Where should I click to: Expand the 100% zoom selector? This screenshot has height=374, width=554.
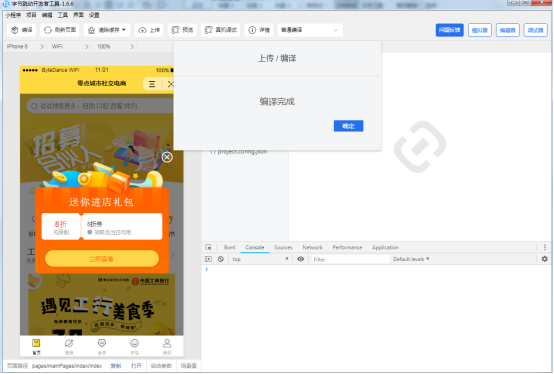click(x=115, y=46)
